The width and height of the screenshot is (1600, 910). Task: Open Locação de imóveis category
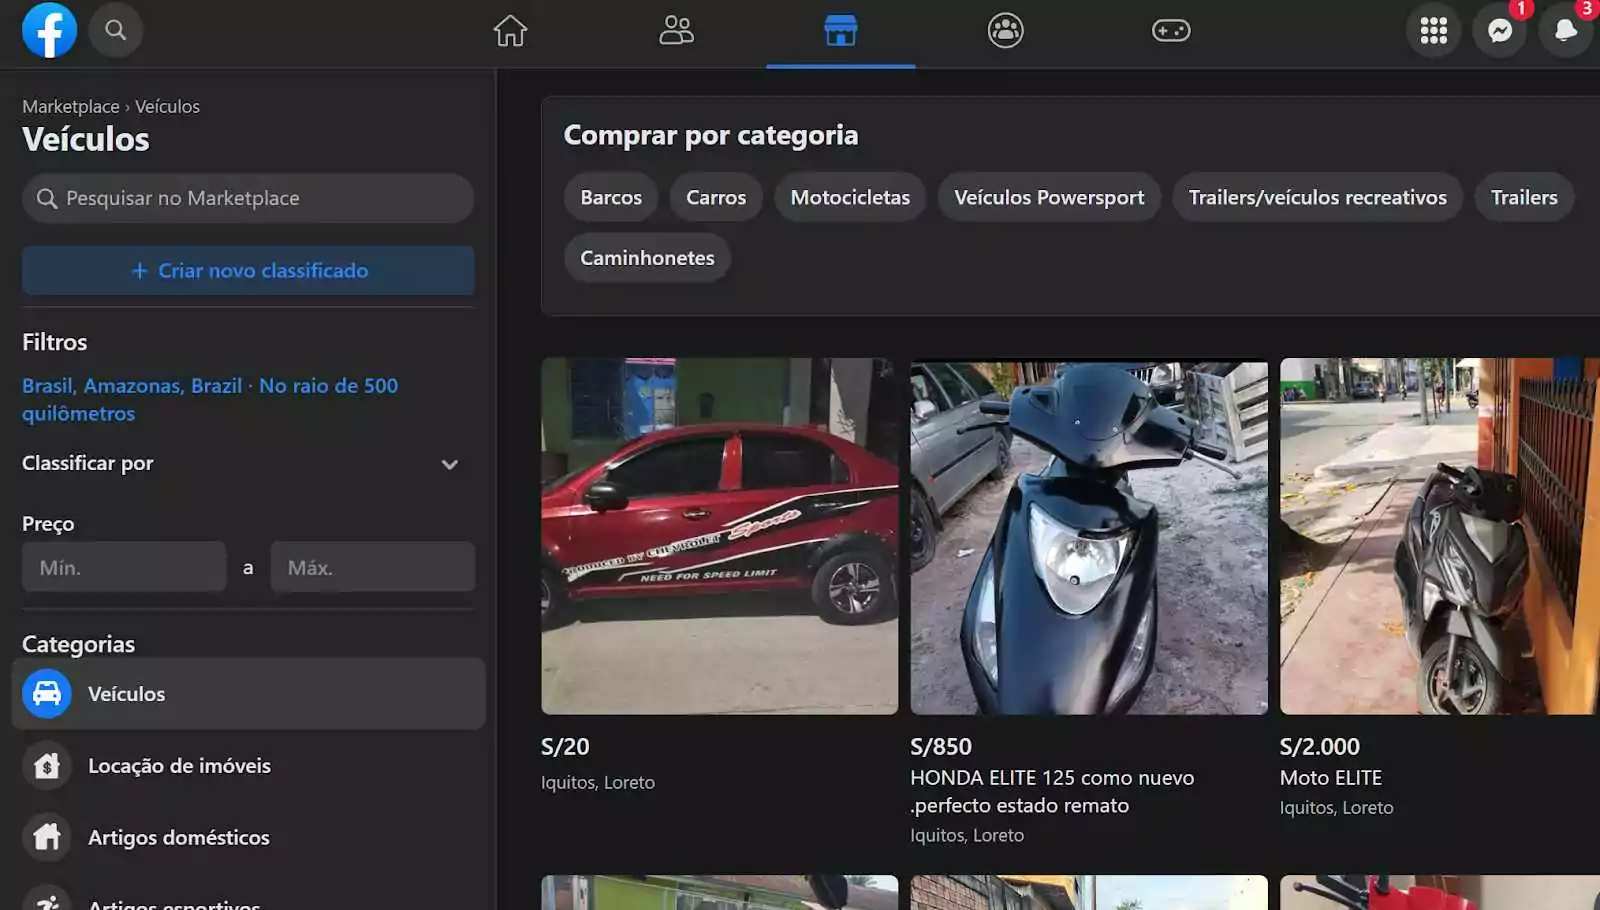click(x=248, y=765)
